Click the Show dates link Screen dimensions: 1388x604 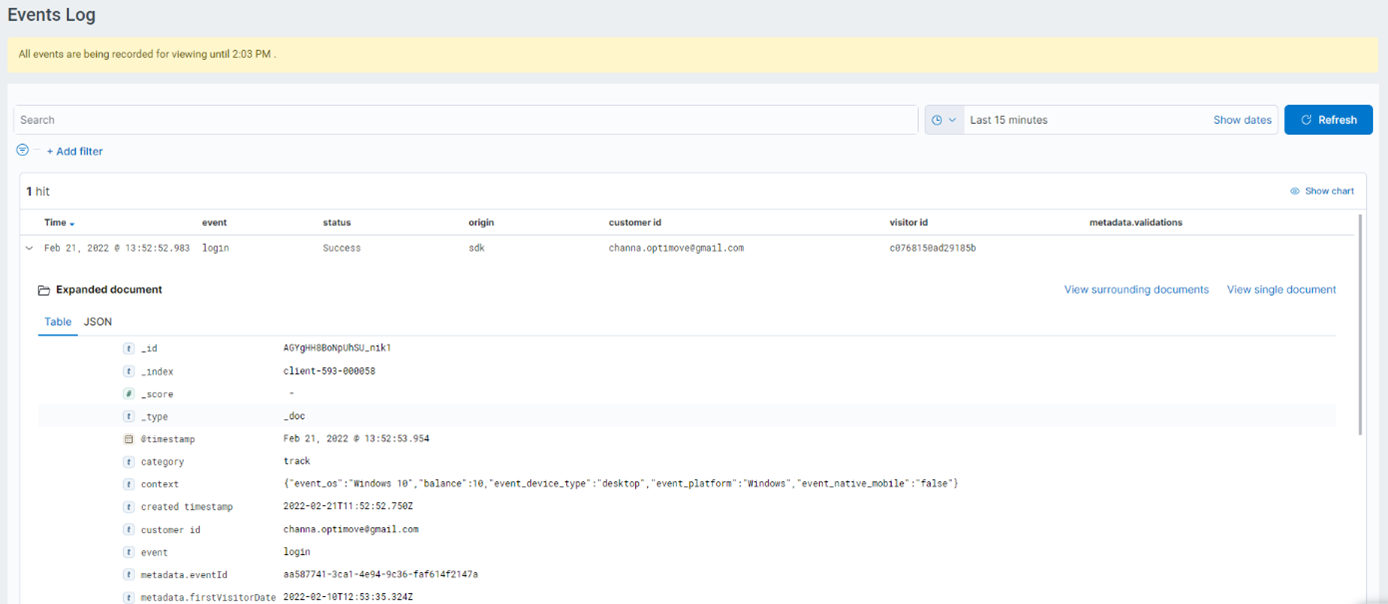click(1242, 120)
